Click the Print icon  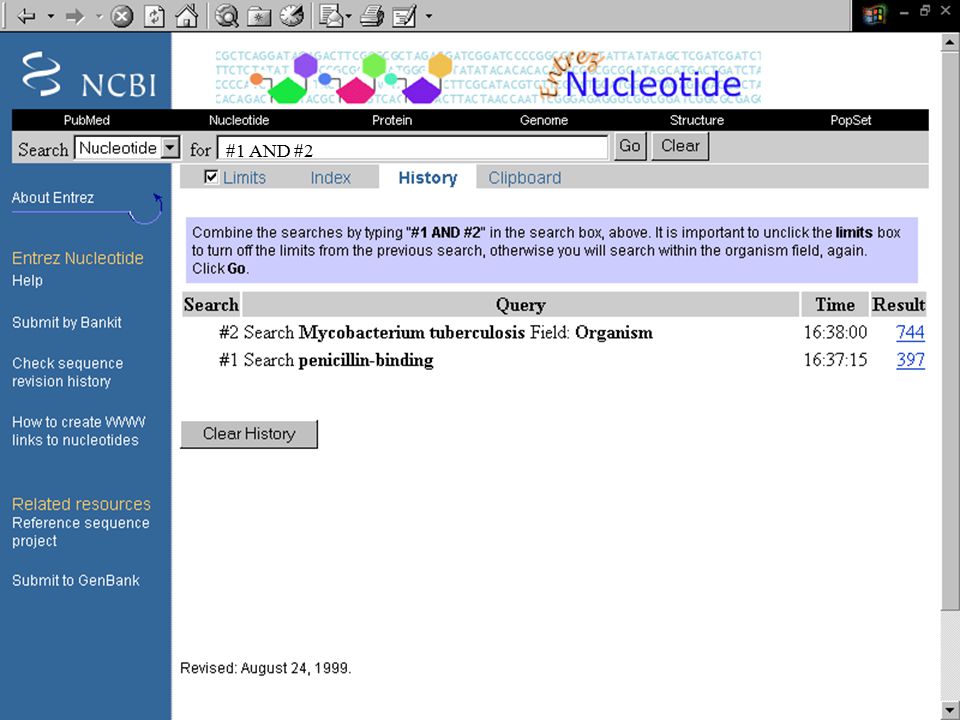(x=372, y=15)
